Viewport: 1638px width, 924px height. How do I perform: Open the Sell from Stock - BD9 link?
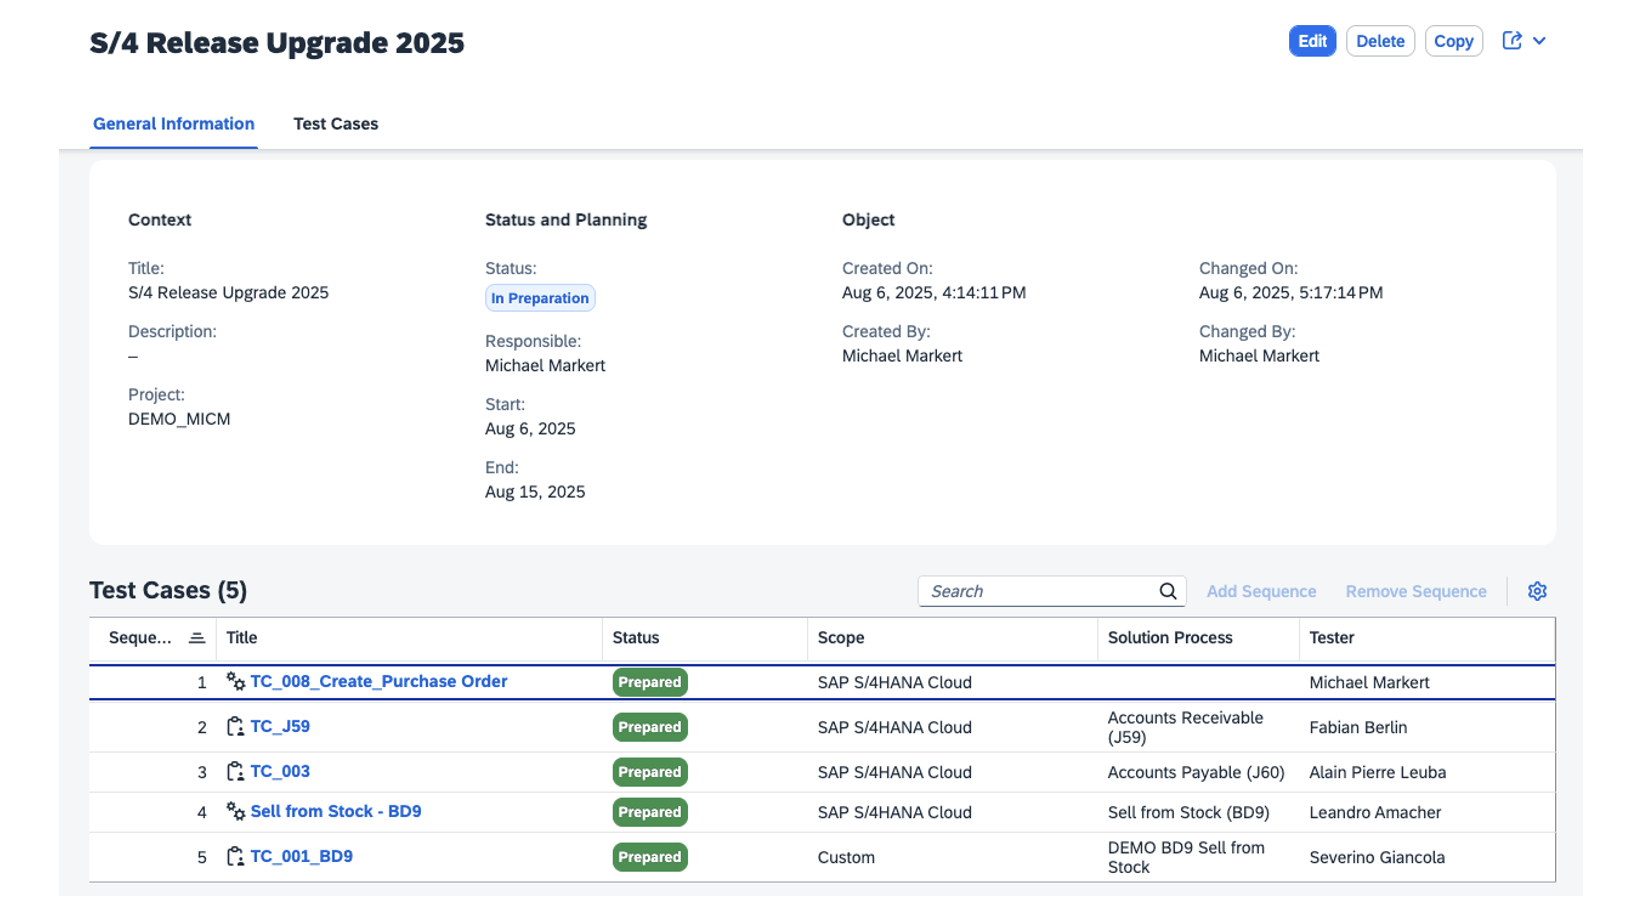pos(336,811)
